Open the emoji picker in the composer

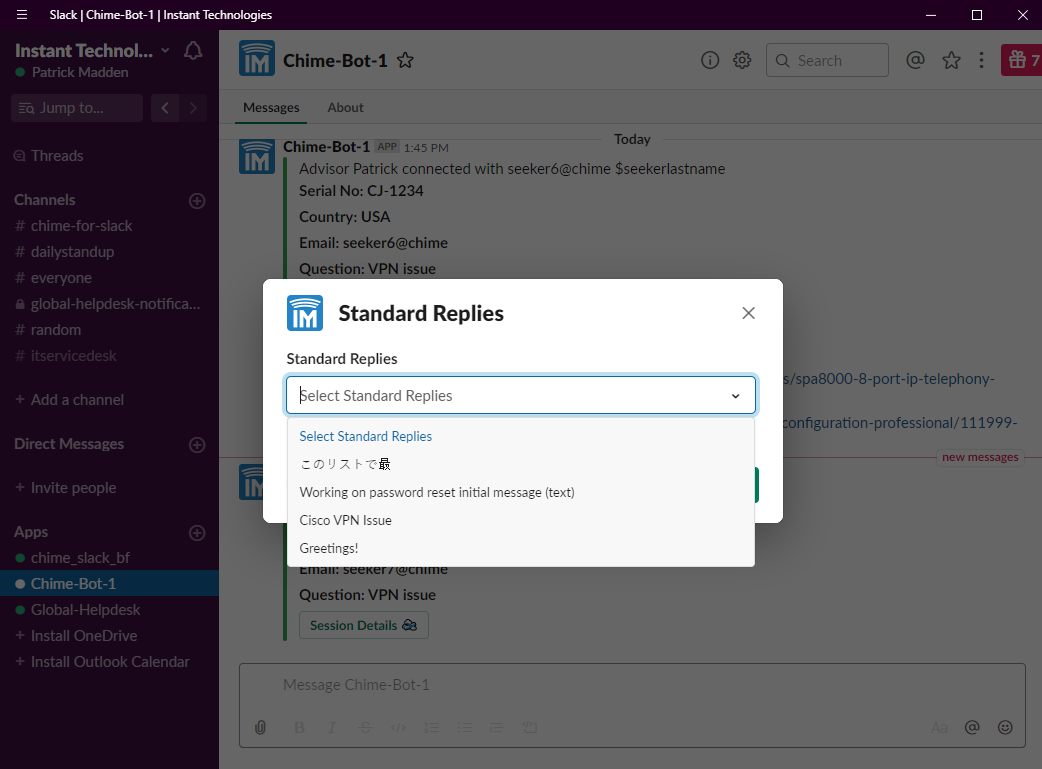1005,727
